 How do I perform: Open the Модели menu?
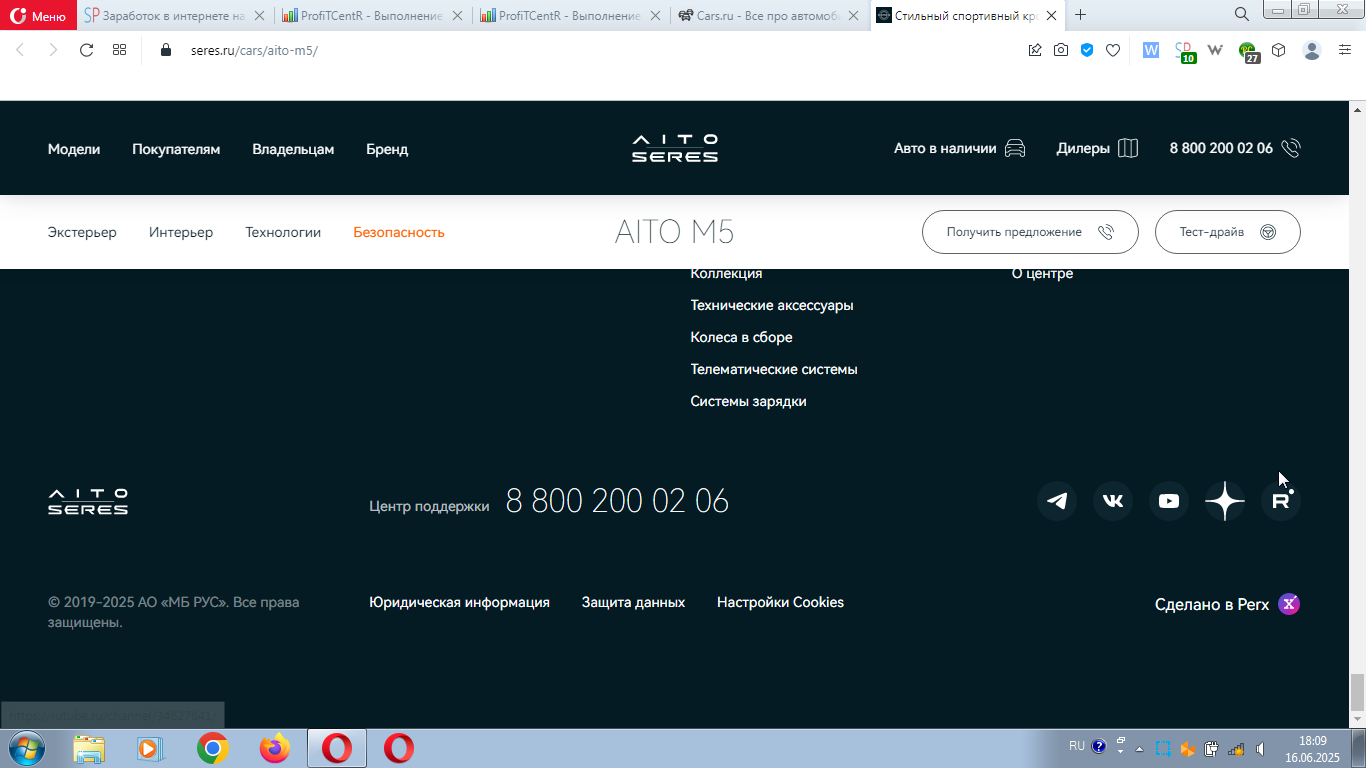click(74, 149)
